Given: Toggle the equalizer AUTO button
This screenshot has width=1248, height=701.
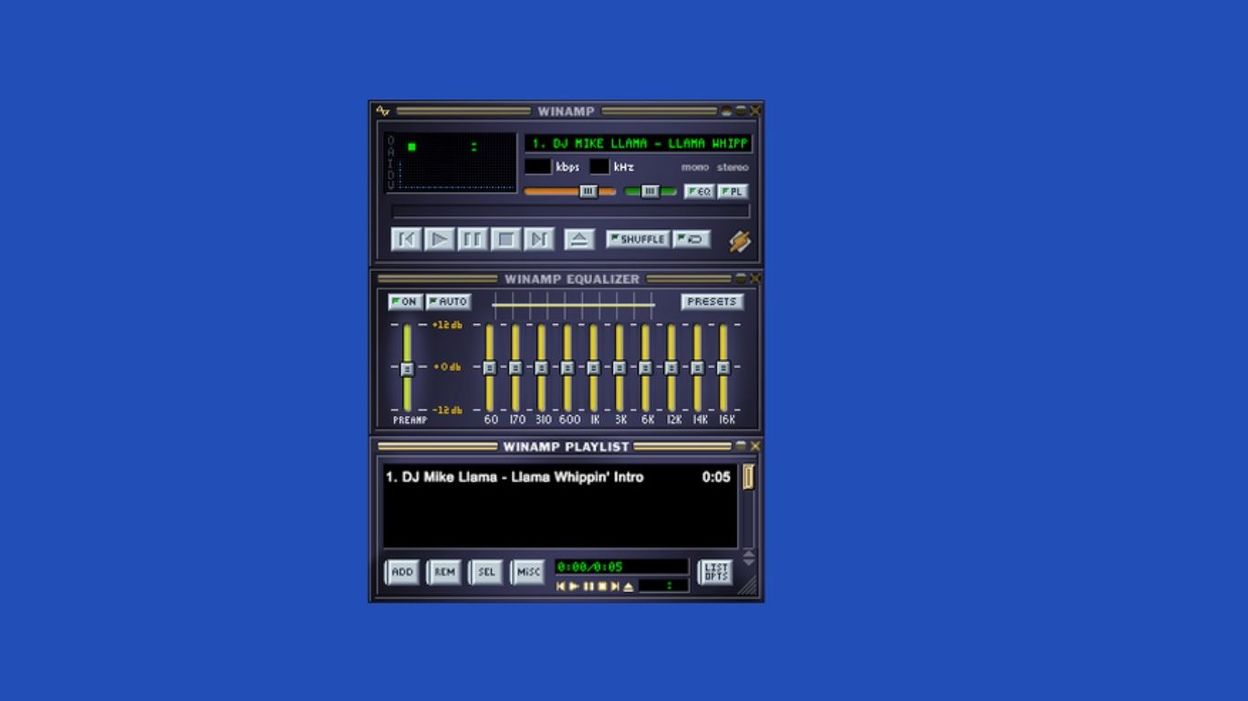Looking at the screenshot, I should (448, 301).
